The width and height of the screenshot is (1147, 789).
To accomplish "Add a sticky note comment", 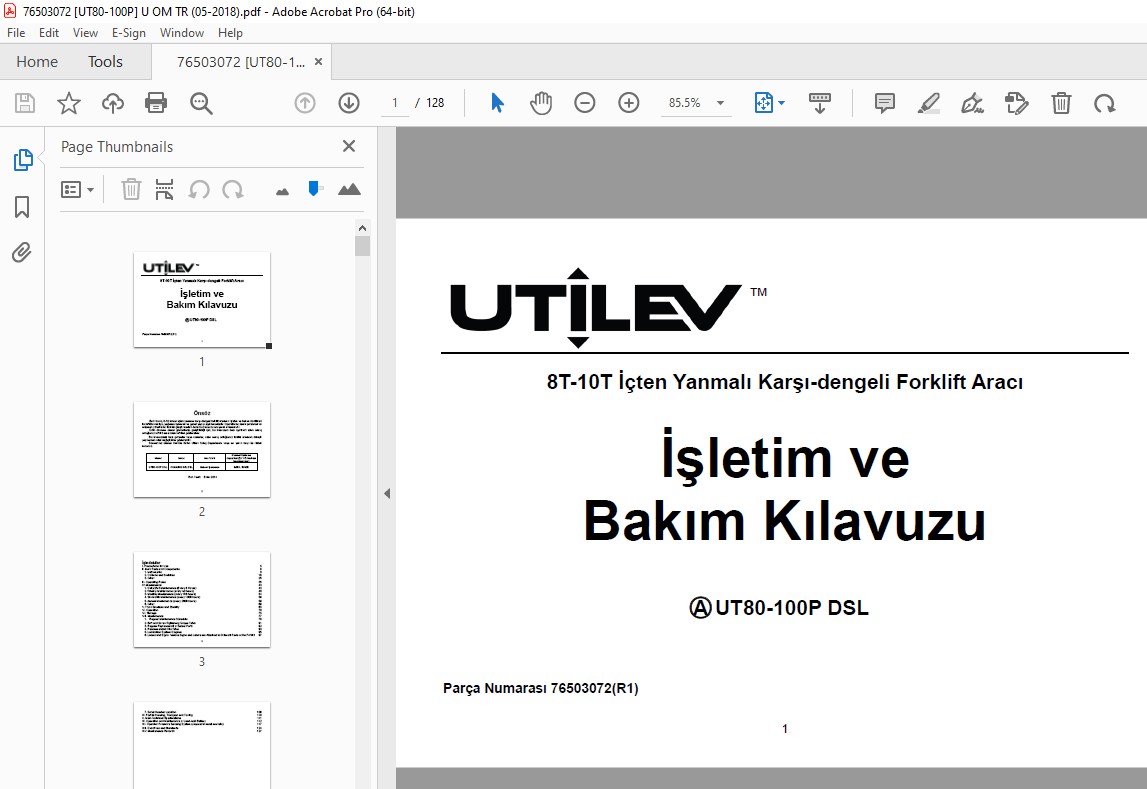I will [x=884, y=103].
